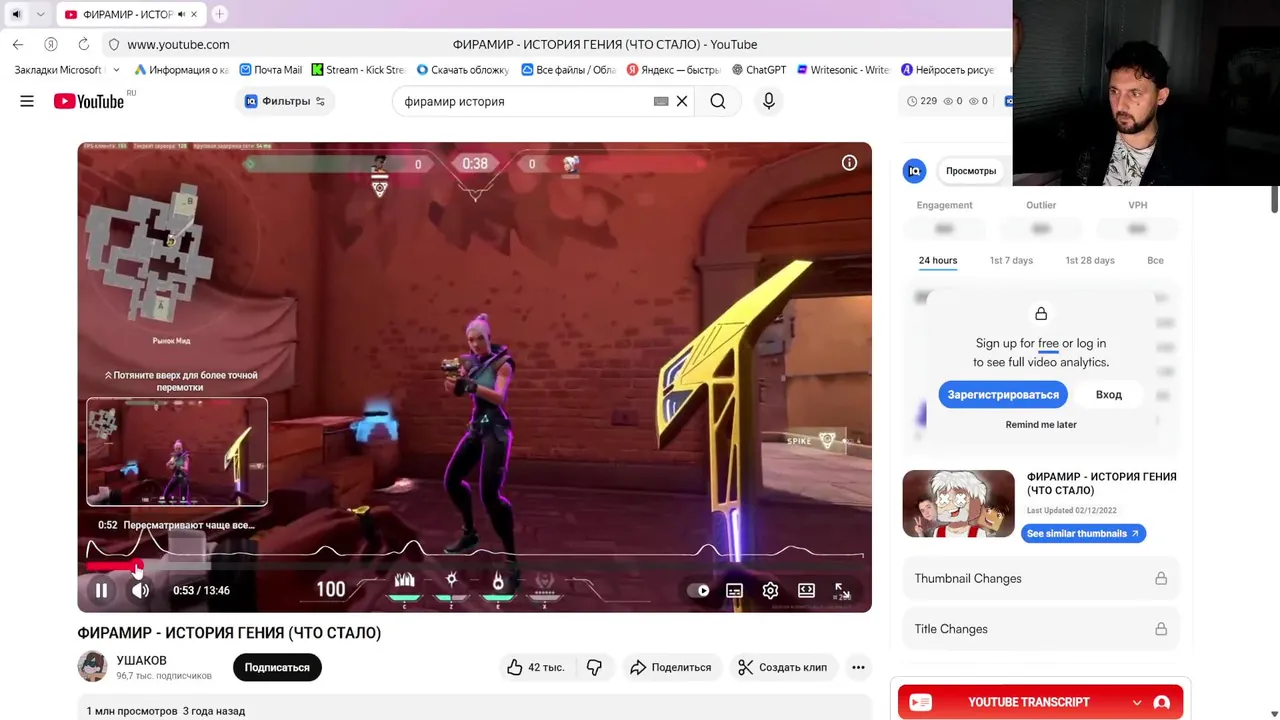
Task: Clear the search query with X
Action: [682, 101]
